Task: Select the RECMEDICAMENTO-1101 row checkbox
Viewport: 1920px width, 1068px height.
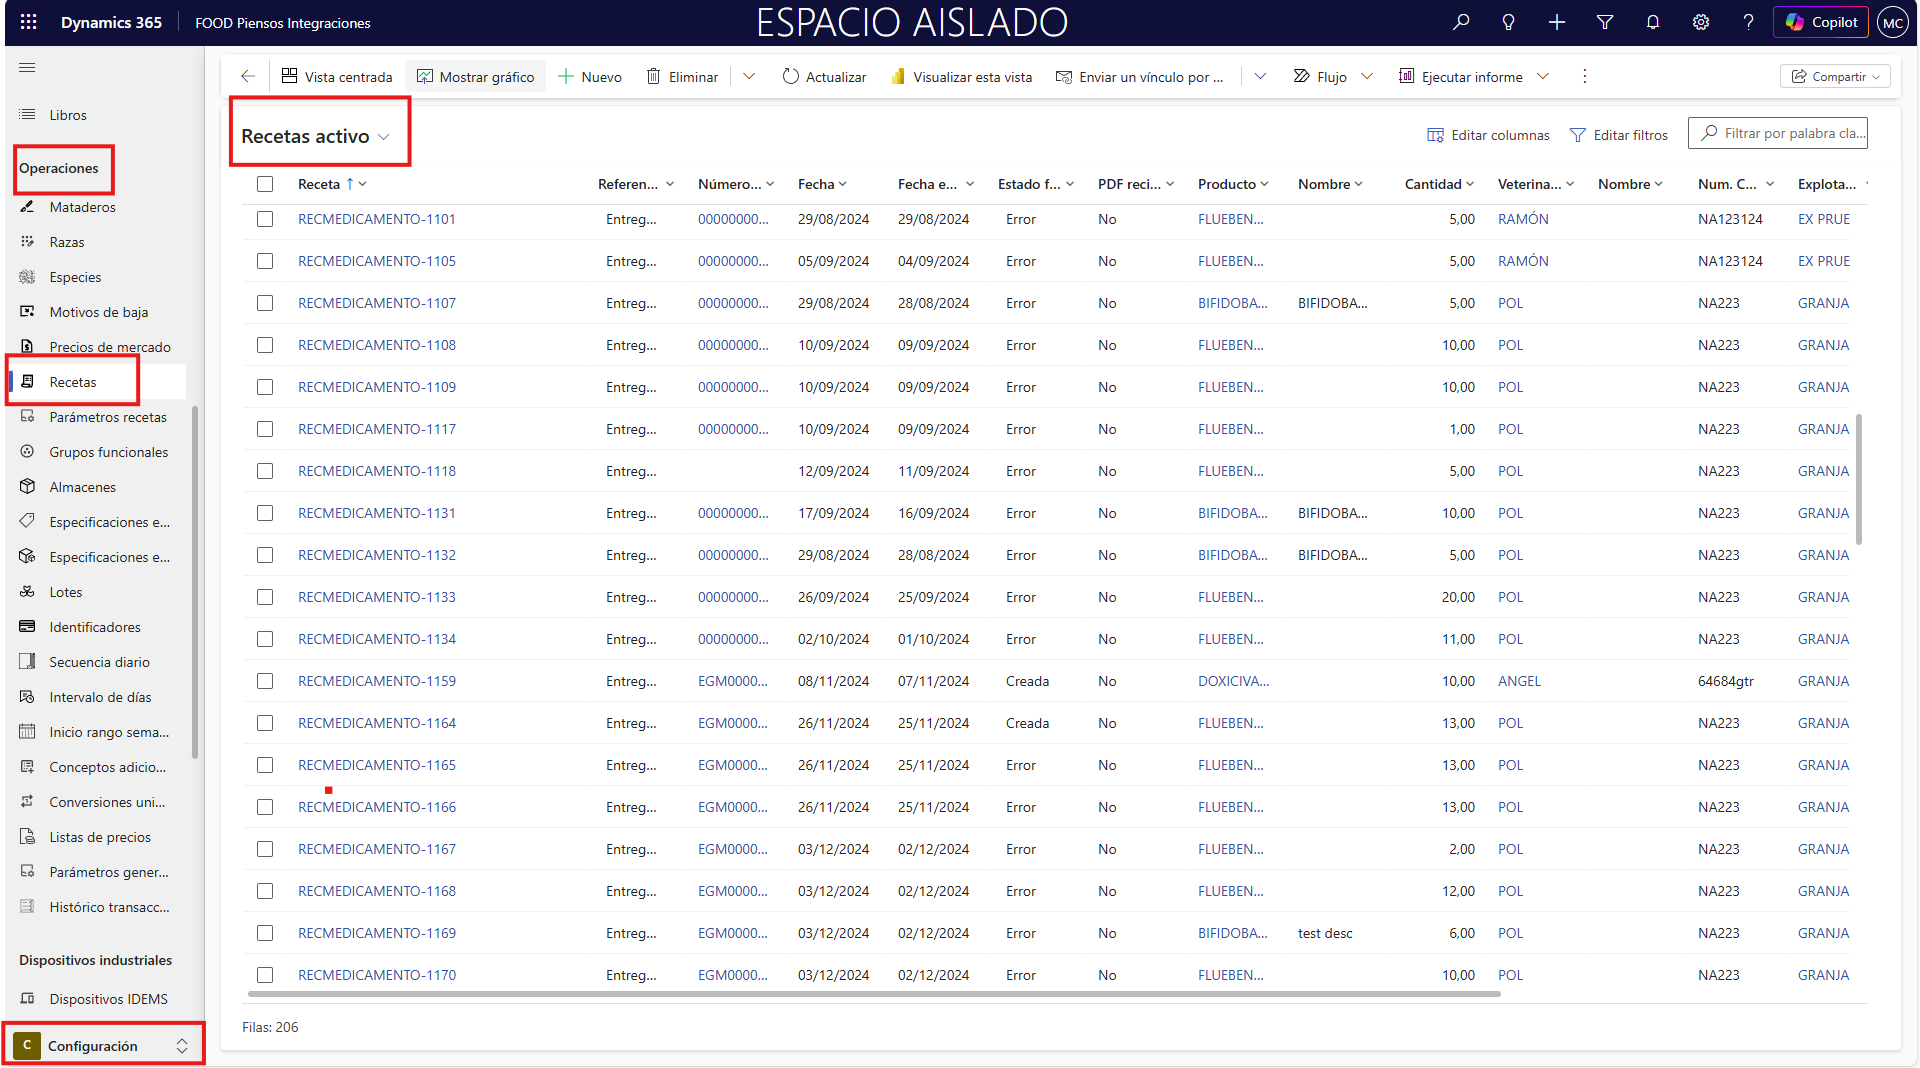Action: point(265,219)
